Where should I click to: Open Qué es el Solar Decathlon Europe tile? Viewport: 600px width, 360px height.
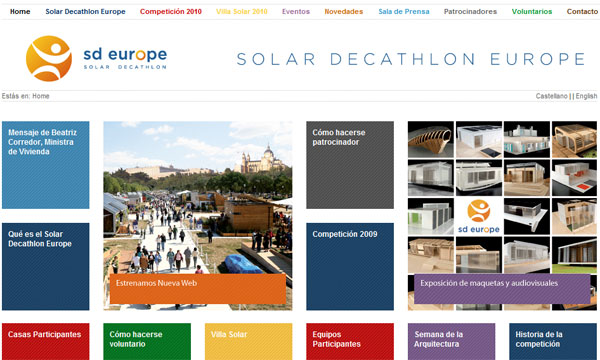46,266
